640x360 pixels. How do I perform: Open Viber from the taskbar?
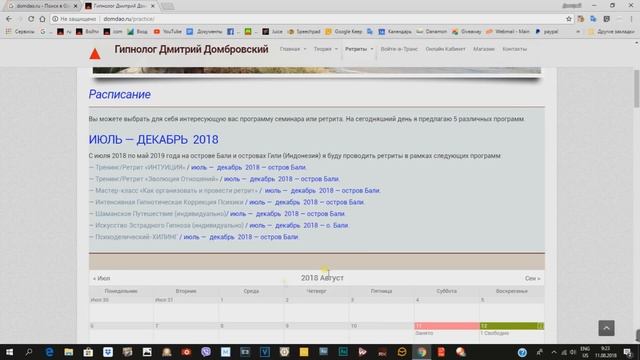pos(206,352)
